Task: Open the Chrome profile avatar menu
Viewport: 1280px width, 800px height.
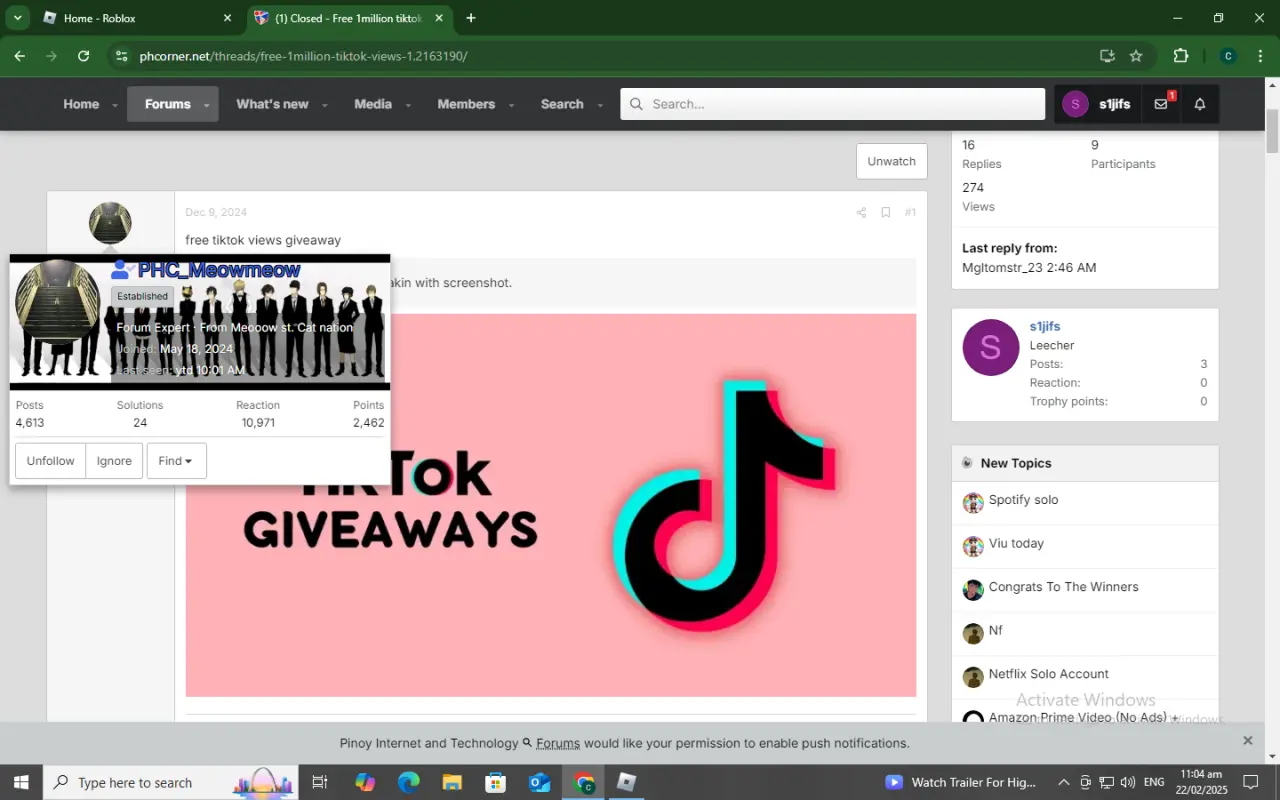Action: pyautogui.click(x=1229, y=56)
